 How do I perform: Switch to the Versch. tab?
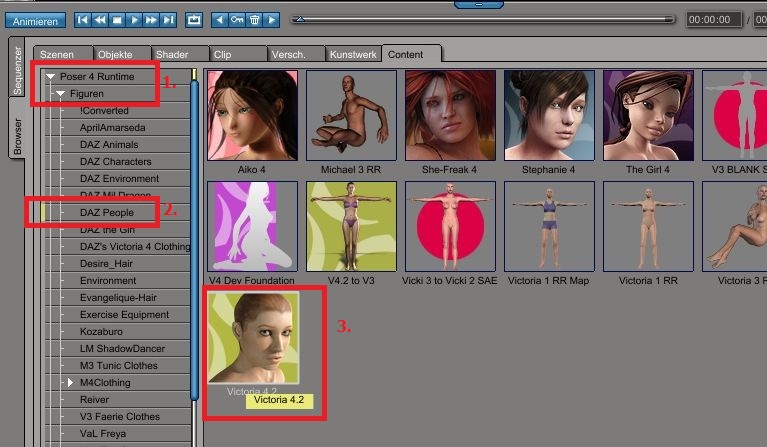click(296, 54)
